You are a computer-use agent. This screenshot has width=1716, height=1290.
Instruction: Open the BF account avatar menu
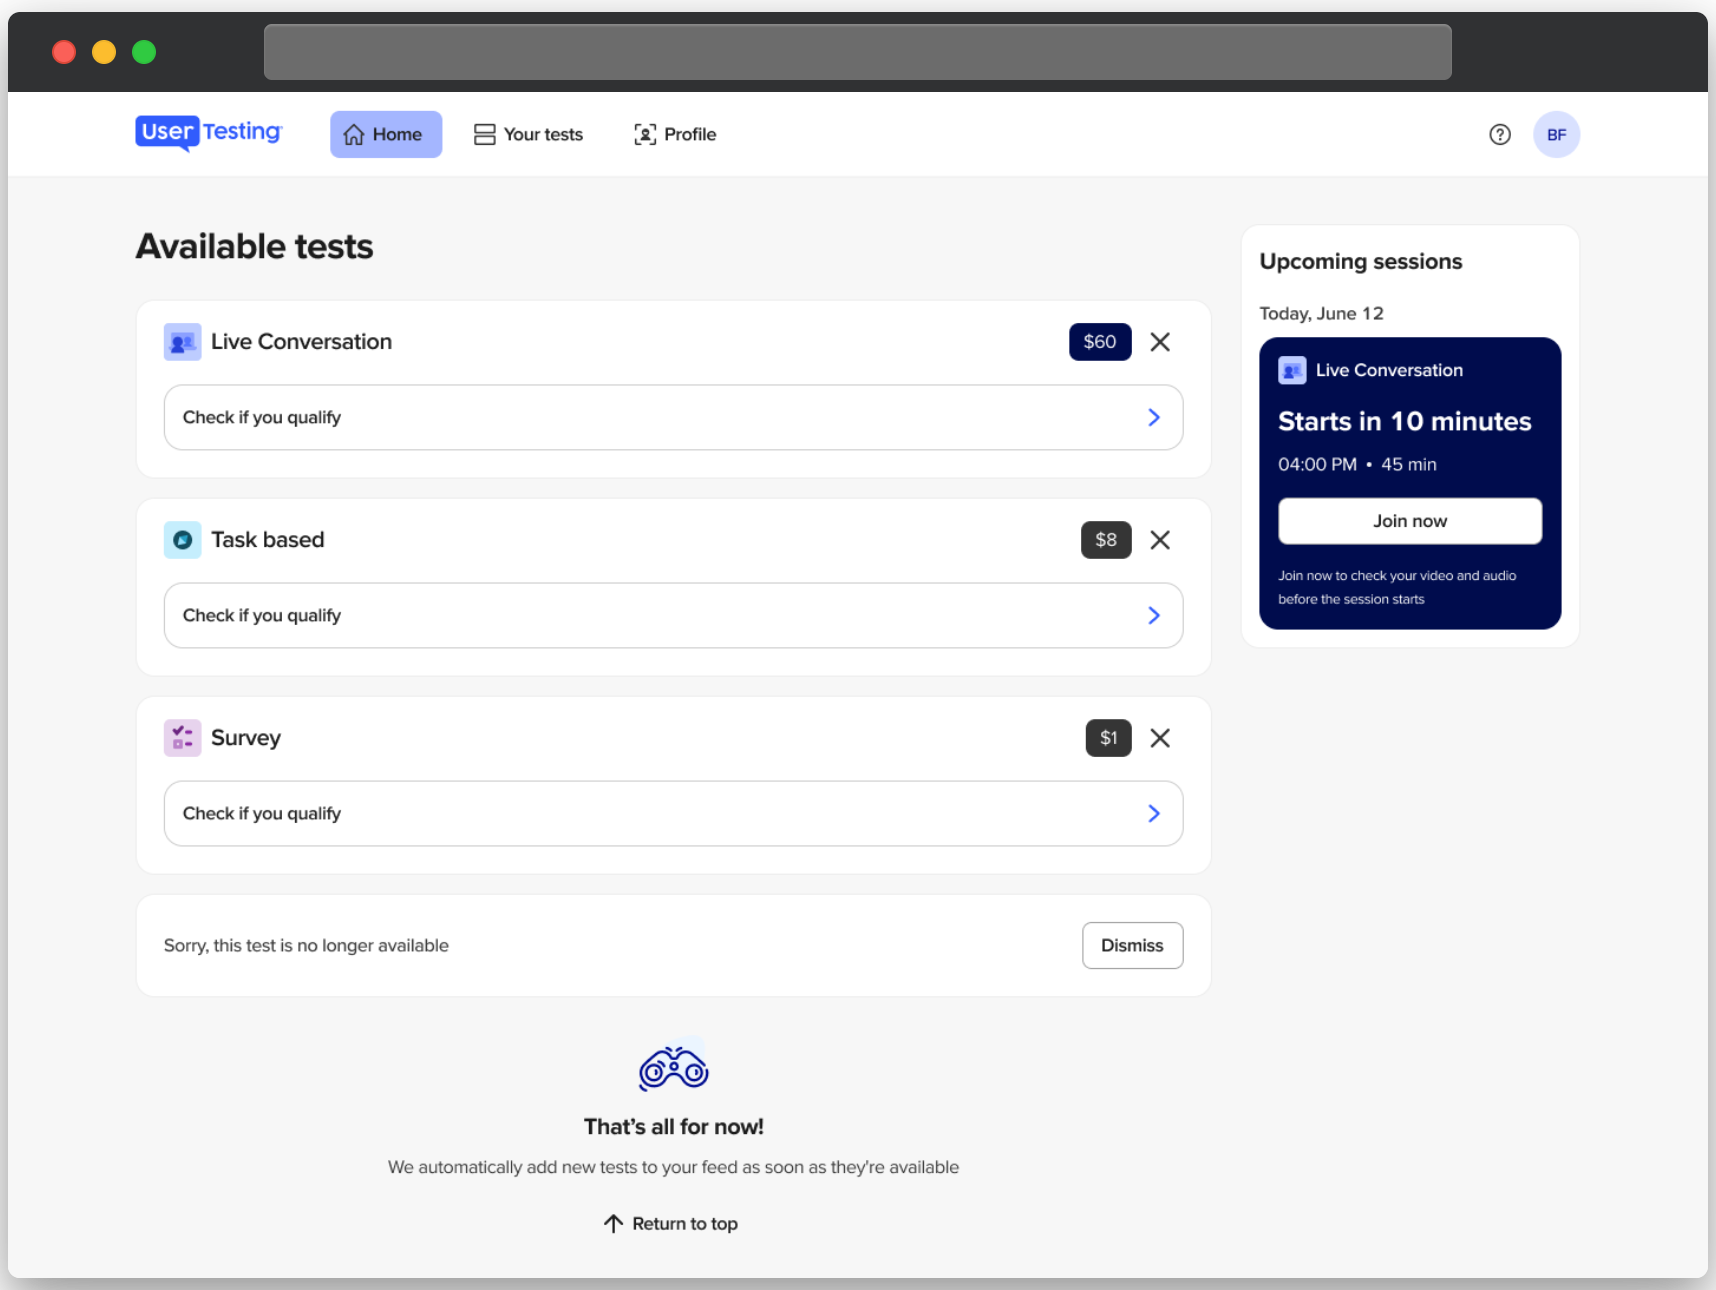tap(1556, 134)
